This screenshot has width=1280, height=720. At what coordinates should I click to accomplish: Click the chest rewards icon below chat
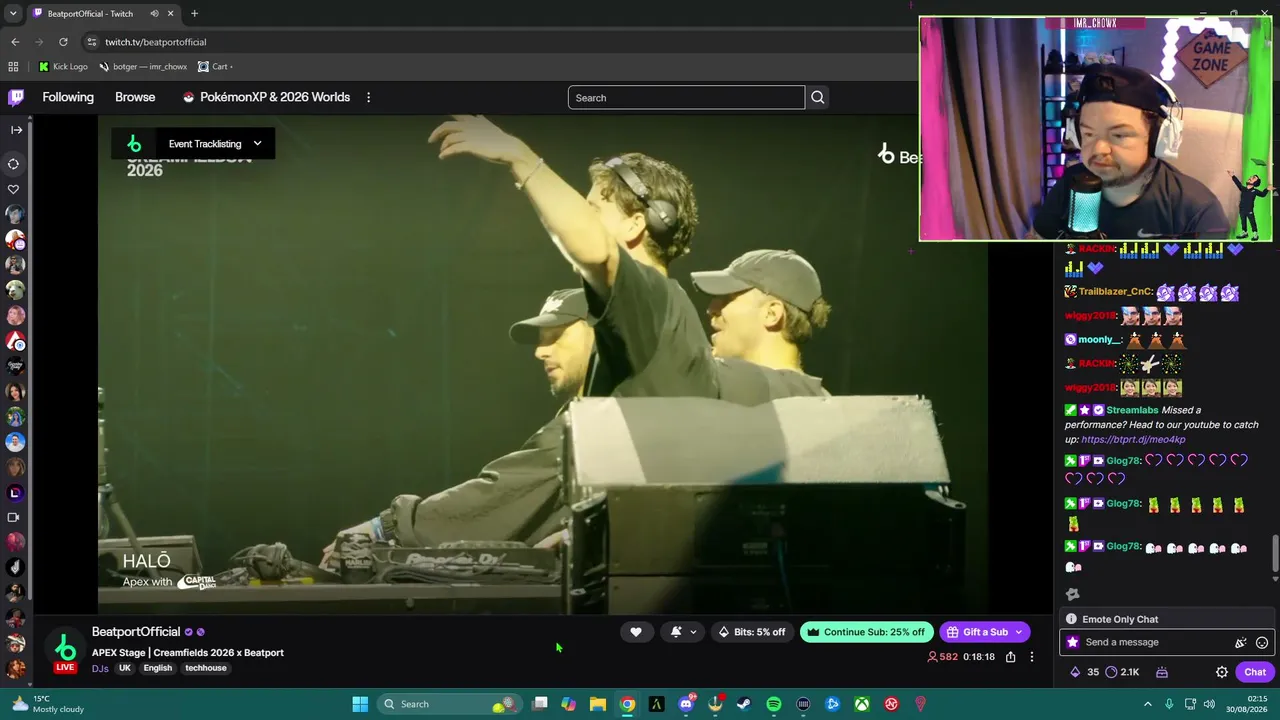(x=1162, y=672)
